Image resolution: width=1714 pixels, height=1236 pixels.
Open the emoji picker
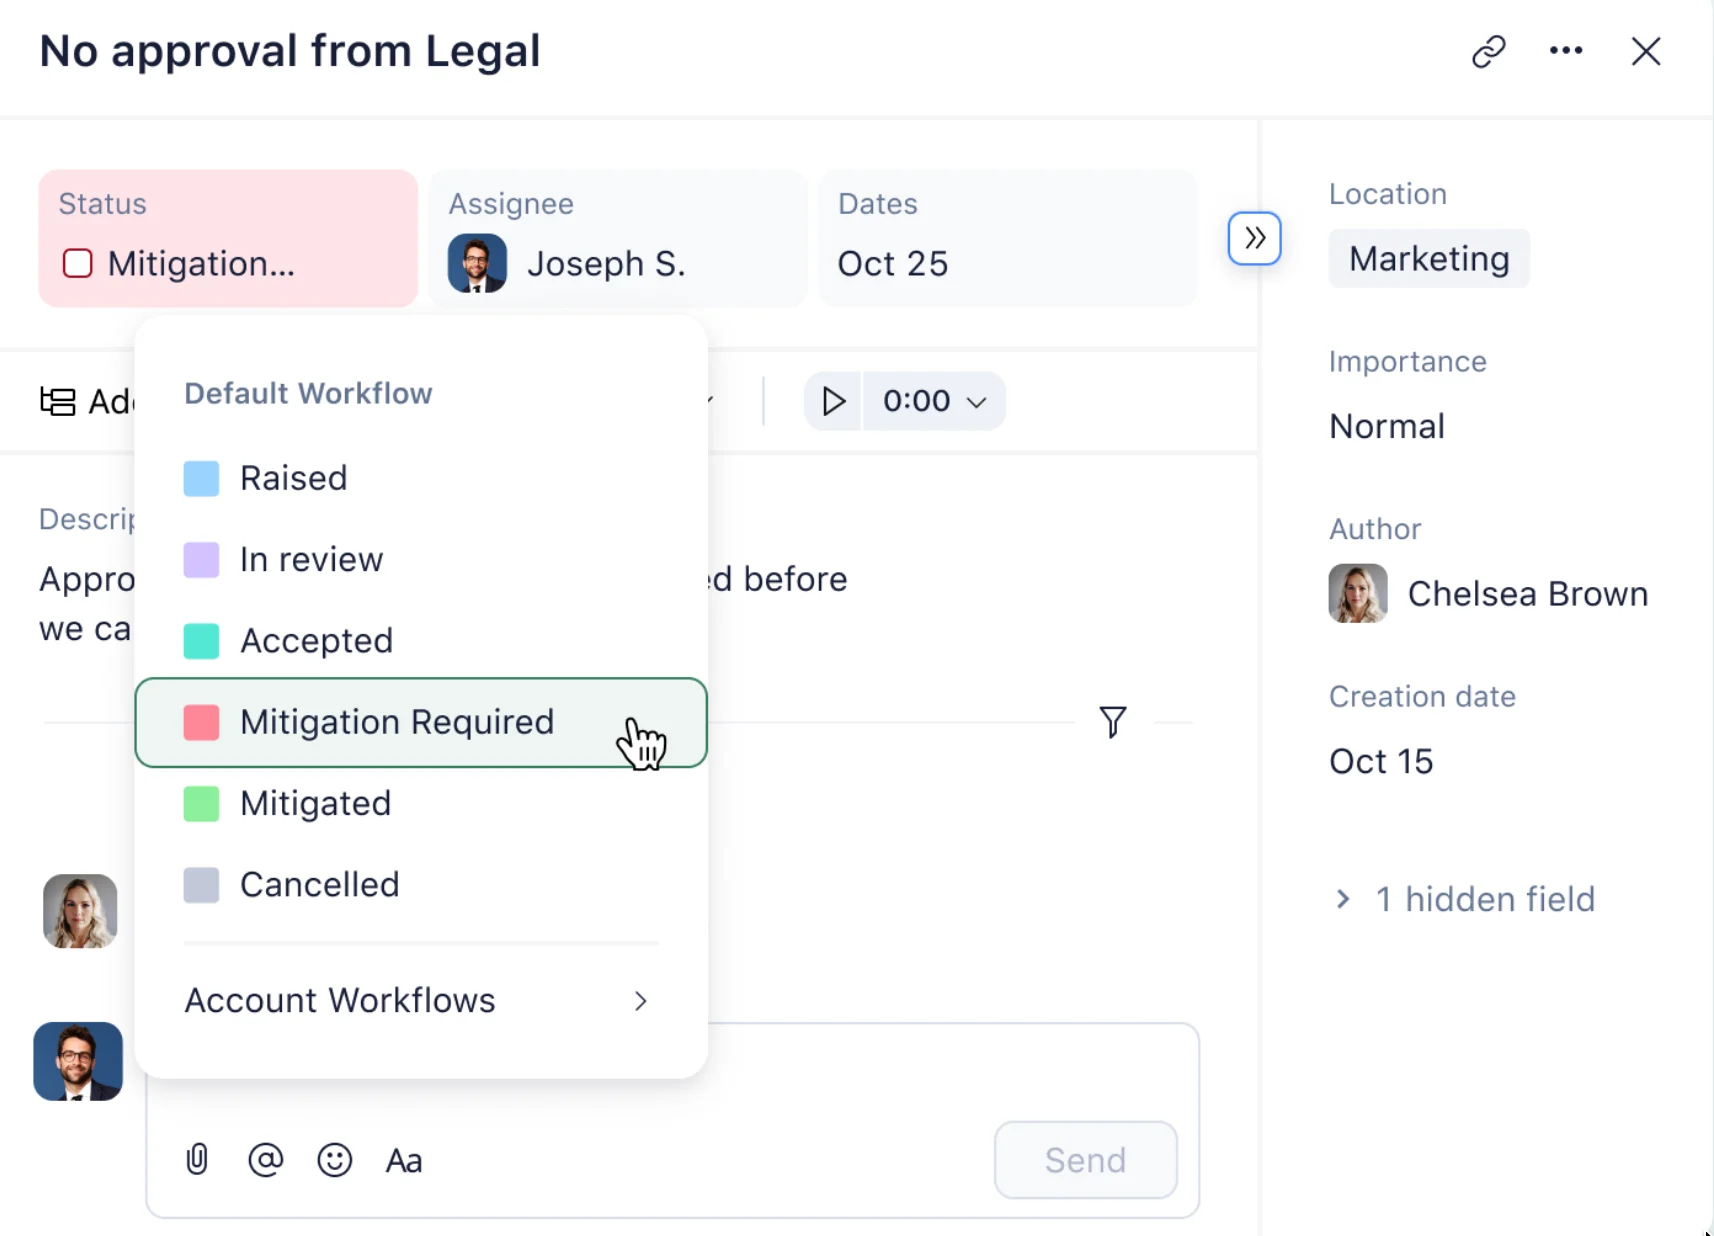[x=335, y=1160]
